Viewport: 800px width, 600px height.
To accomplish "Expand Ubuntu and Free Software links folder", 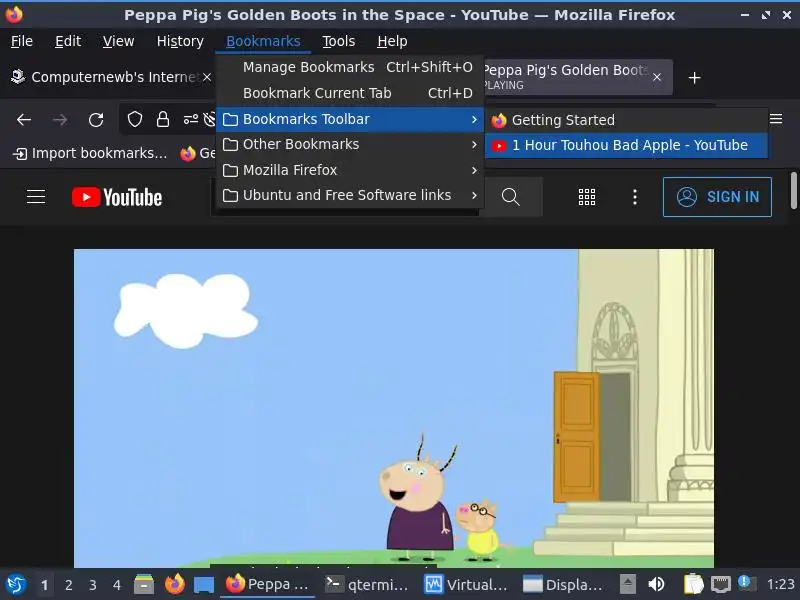I will click(349, 195).
